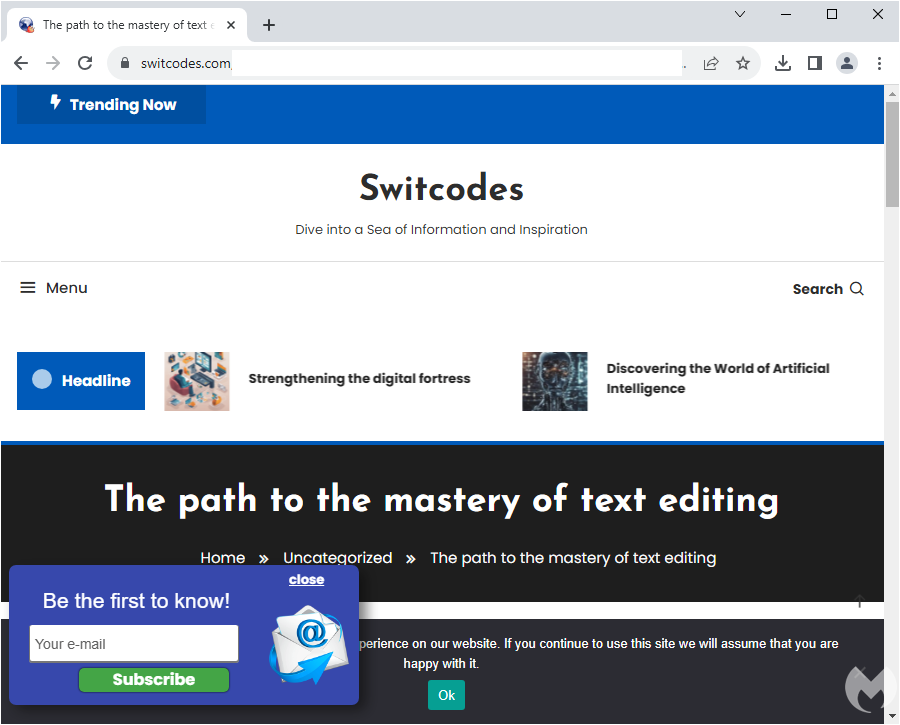Image resolution: width=900 pixels, height=725 pixels.
Task: Go to Home in the breadcrumb
Action: (223, 558)
